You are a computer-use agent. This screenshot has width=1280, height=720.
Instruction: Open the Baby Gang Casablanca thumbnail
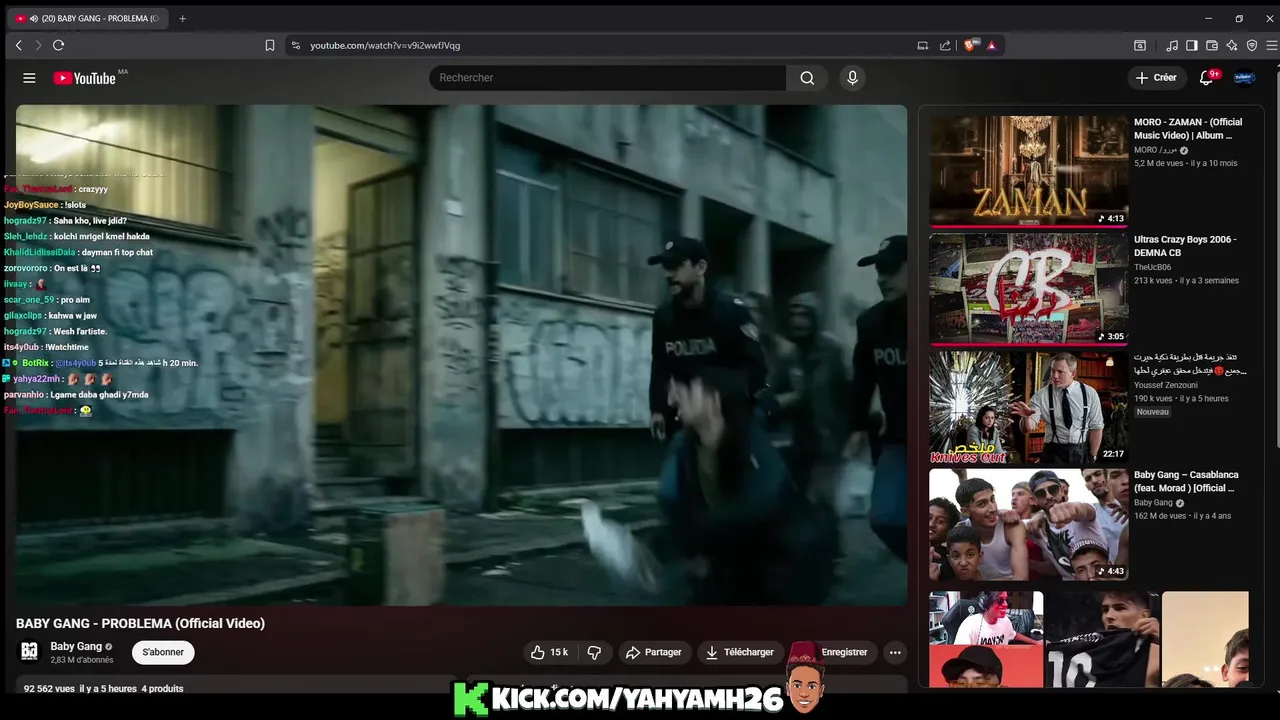coord(1029,525)
